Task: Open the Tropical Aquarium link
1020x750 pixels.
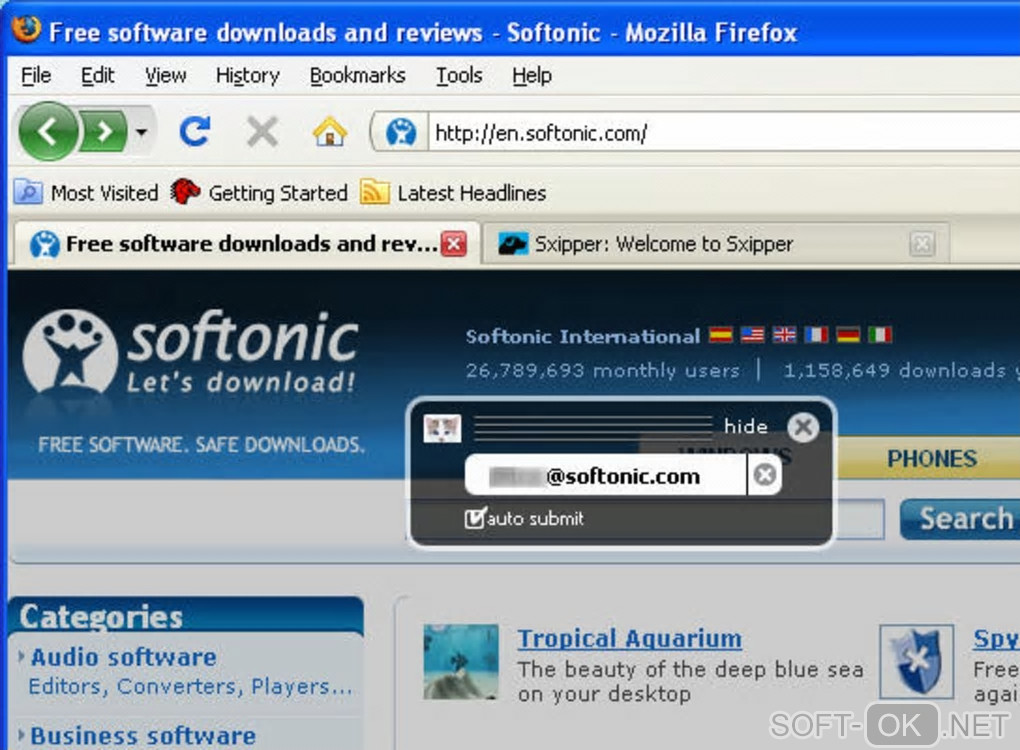Action: [629, 639]
